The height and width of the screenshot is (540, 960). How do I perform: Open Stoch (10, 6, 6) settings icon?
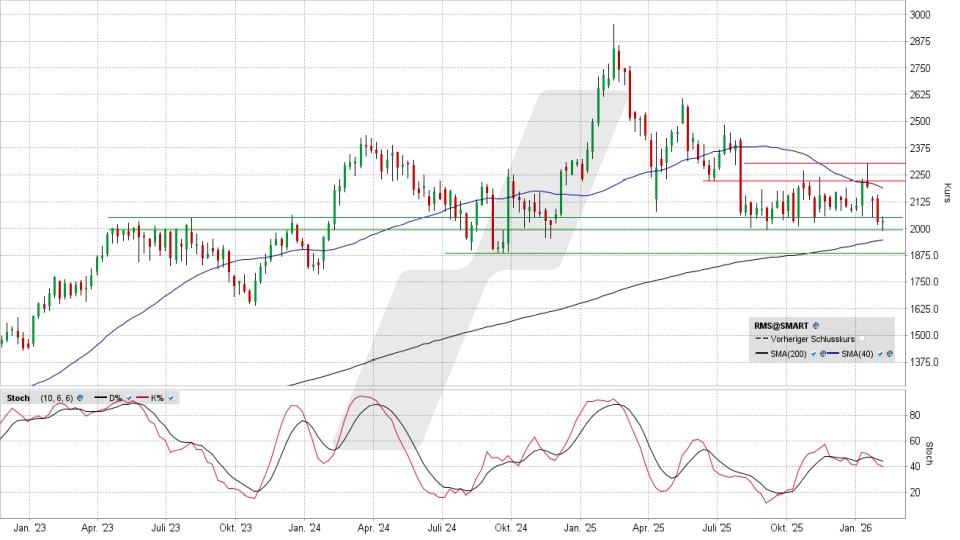coord(81,399)
